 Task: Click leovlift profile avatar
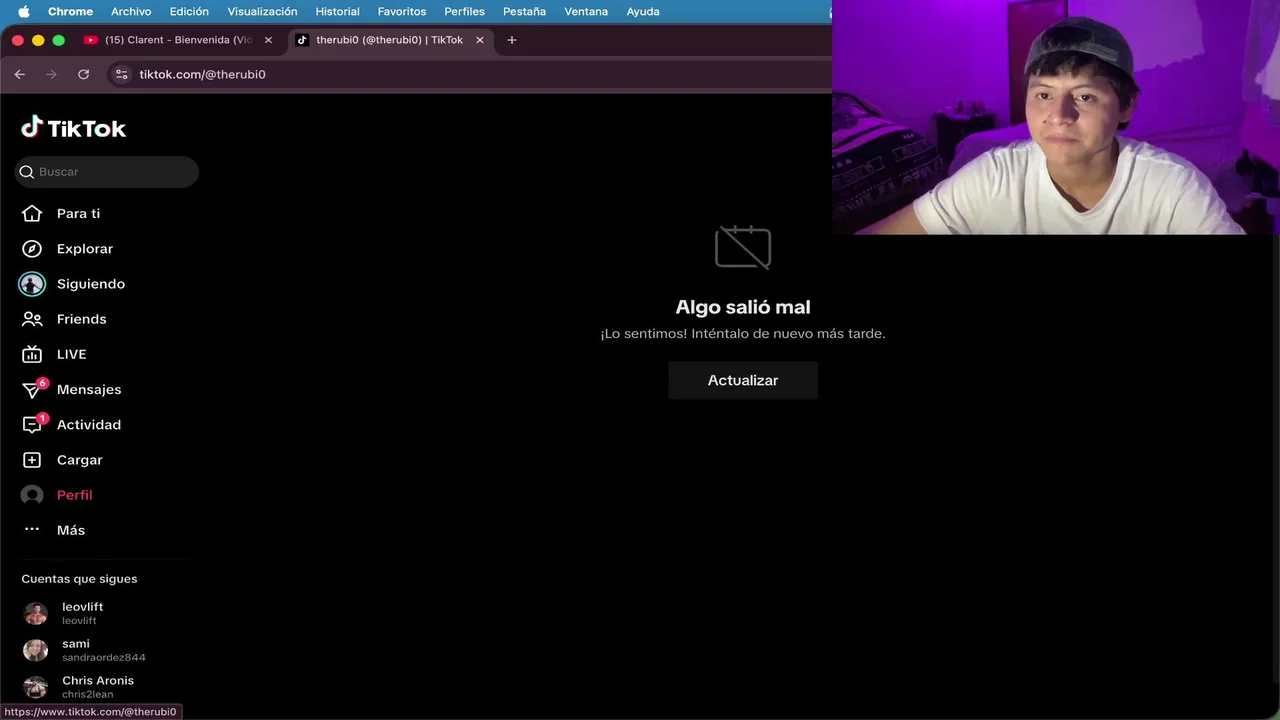coord(35,613)
